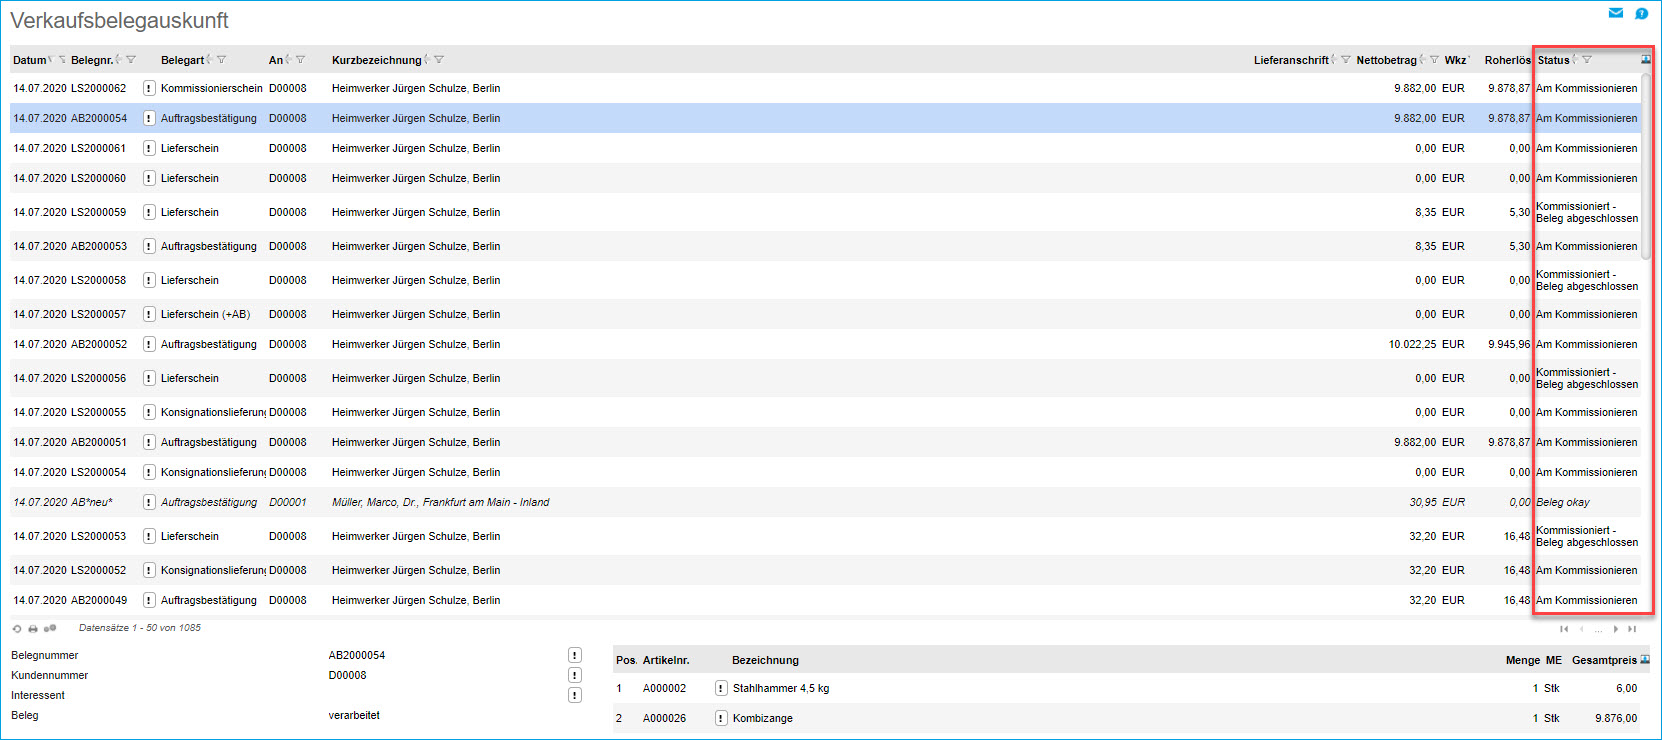The image size is (1662, 740).
Task: Click the info icon for LS2000056
Action: pyautogui.click(x=149, y=378)
